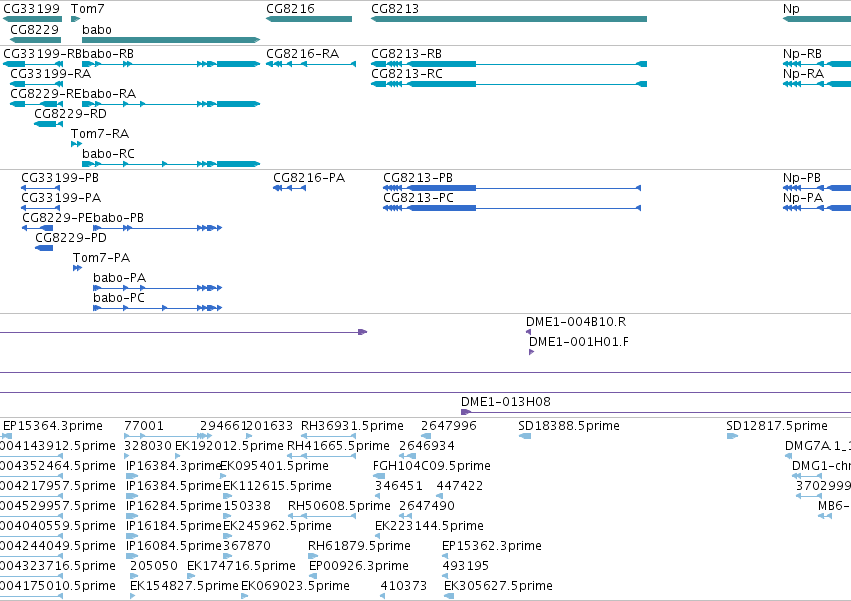The width and height of the screenshot is (851, 601).
Task: Click the EP15362.3prime EST label
Action: point(492,547)
